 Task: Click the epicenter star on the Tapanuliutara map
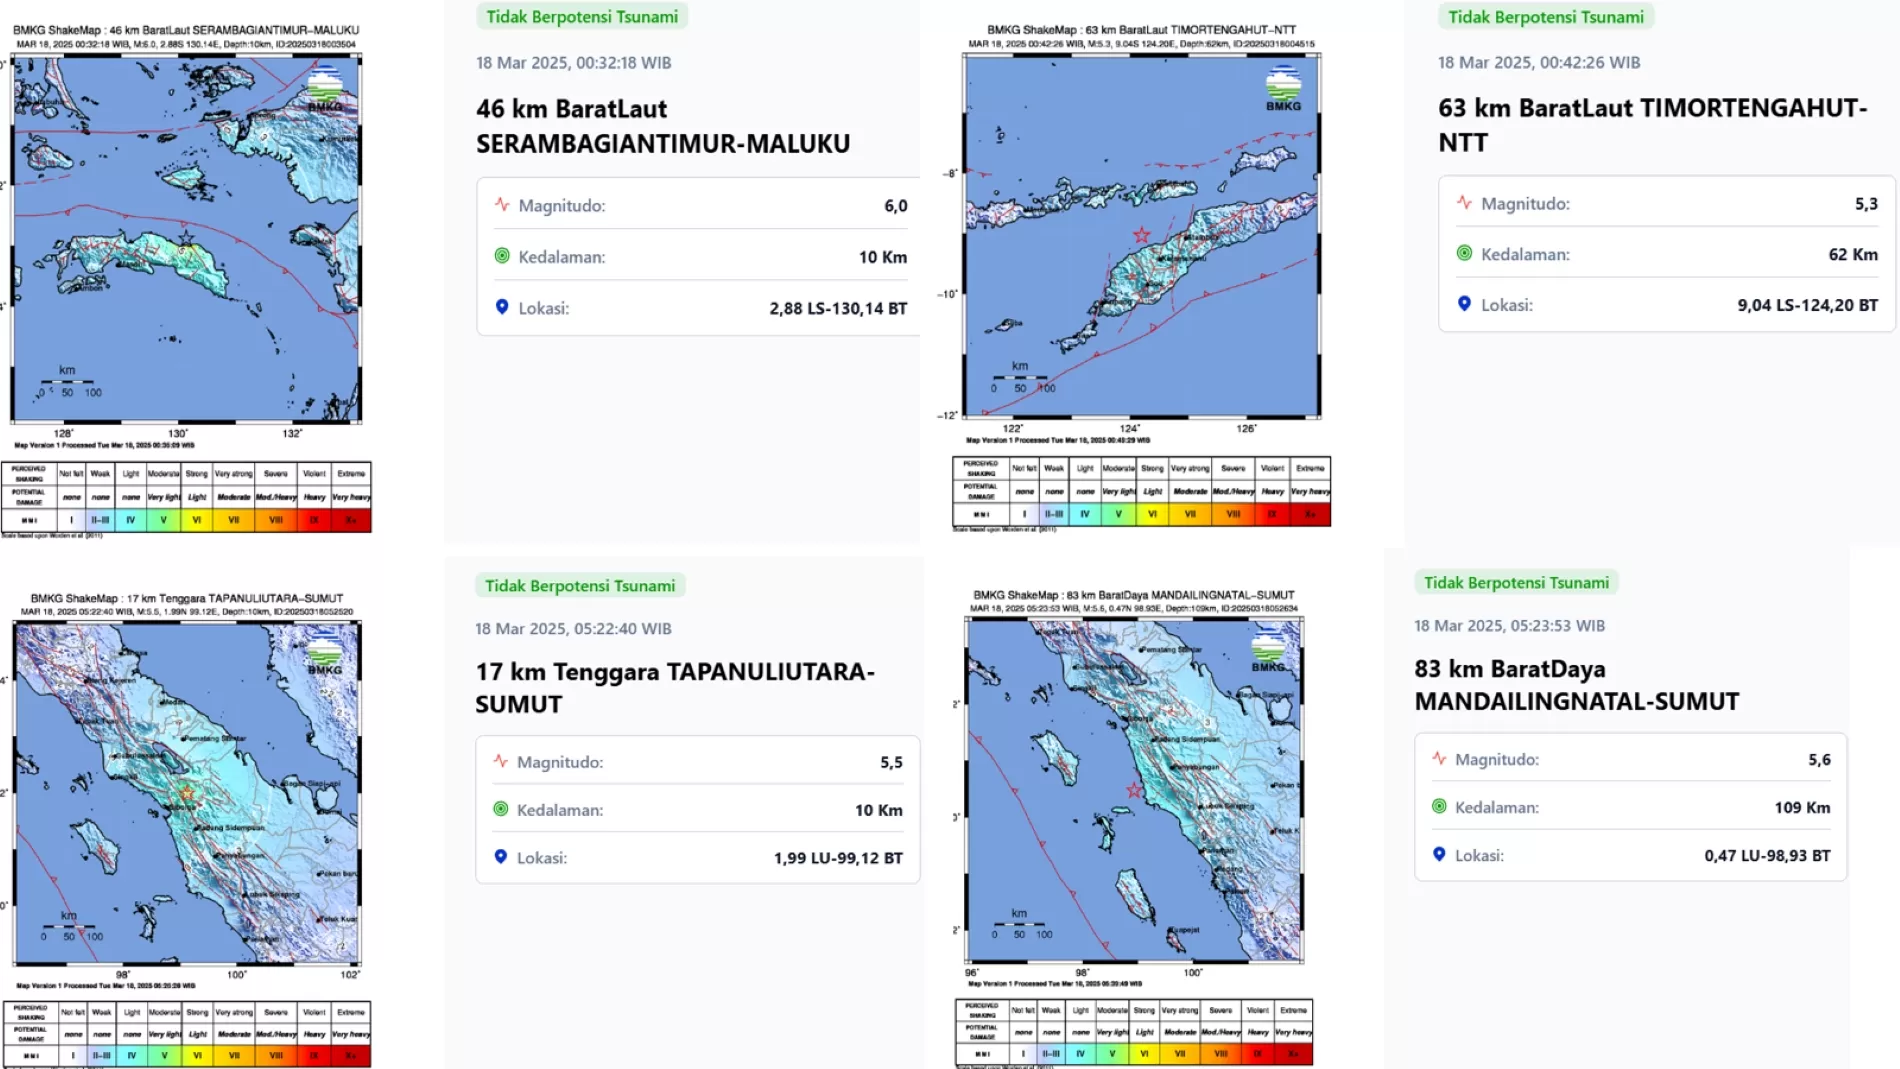point(186,790)
